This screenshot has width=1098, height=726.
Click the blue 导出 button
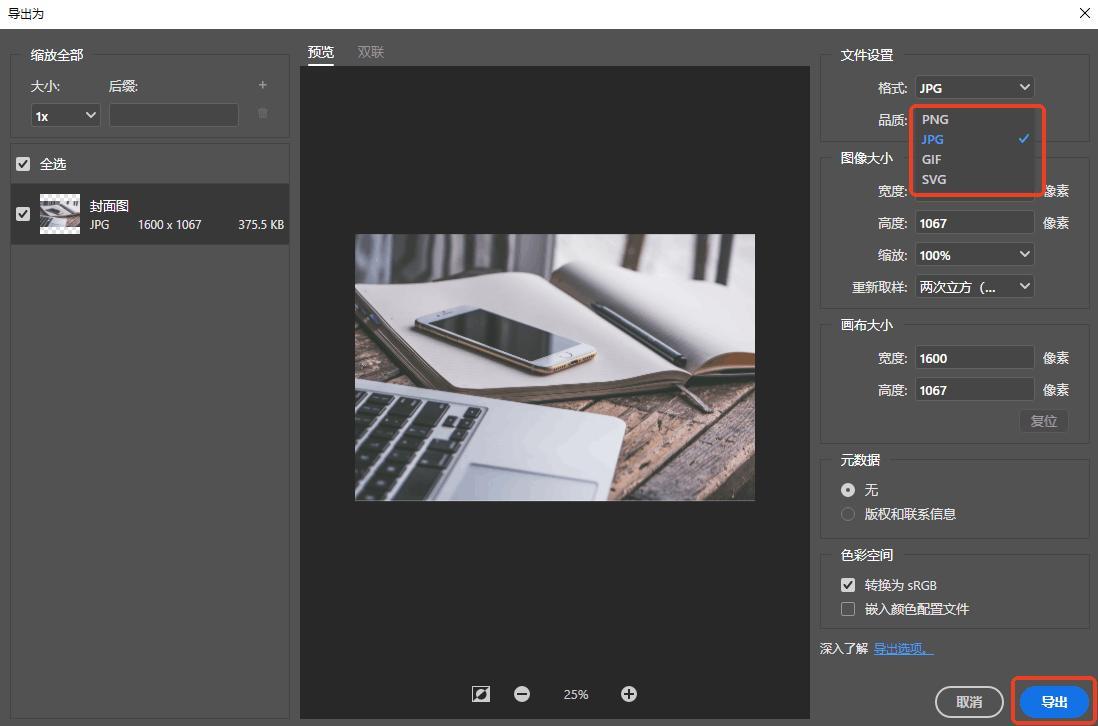[x=1054, y=702]
